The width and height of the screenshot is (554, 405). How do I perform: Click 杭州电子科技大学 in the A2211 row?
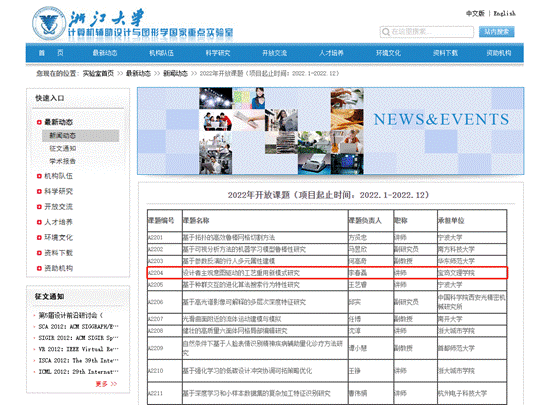point(462,393)
